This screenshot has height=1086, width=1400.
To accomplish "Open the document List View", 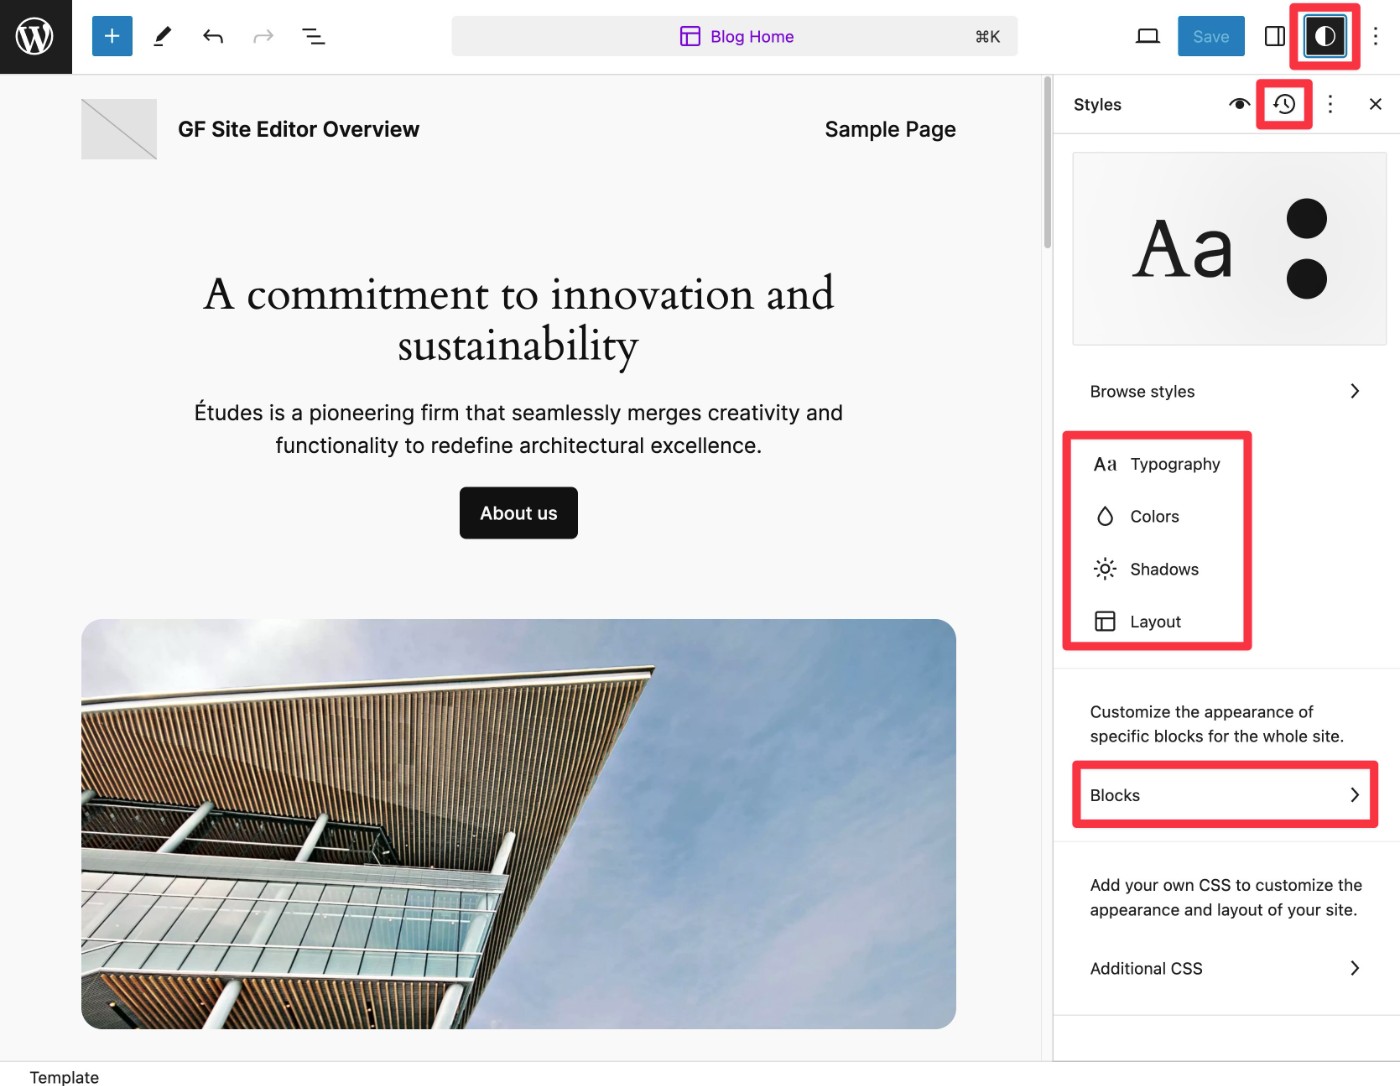I will point(313,37).
